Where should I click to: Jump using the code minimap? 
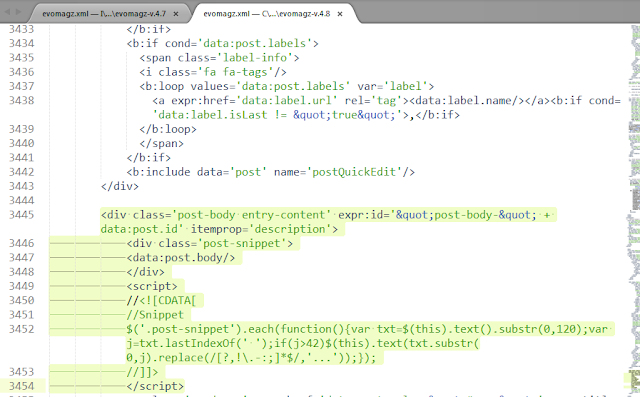tap(635, 210)
